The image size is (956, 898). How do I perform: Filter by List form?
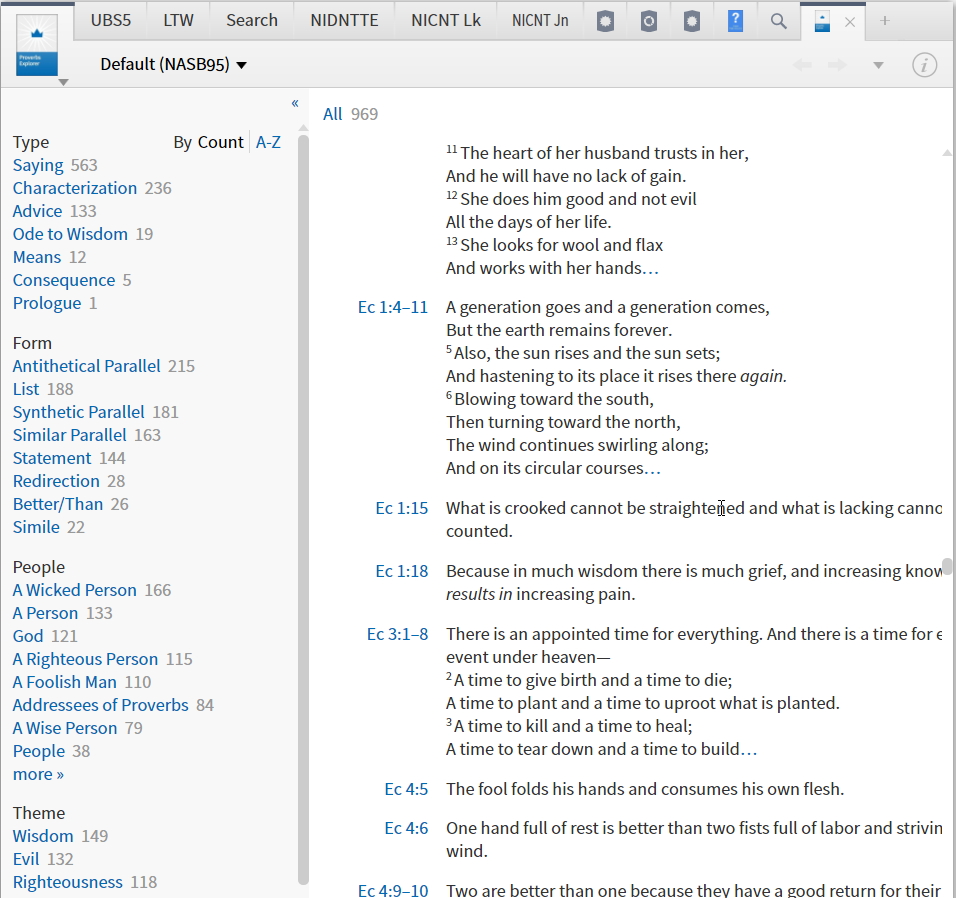tap(26, 389)
